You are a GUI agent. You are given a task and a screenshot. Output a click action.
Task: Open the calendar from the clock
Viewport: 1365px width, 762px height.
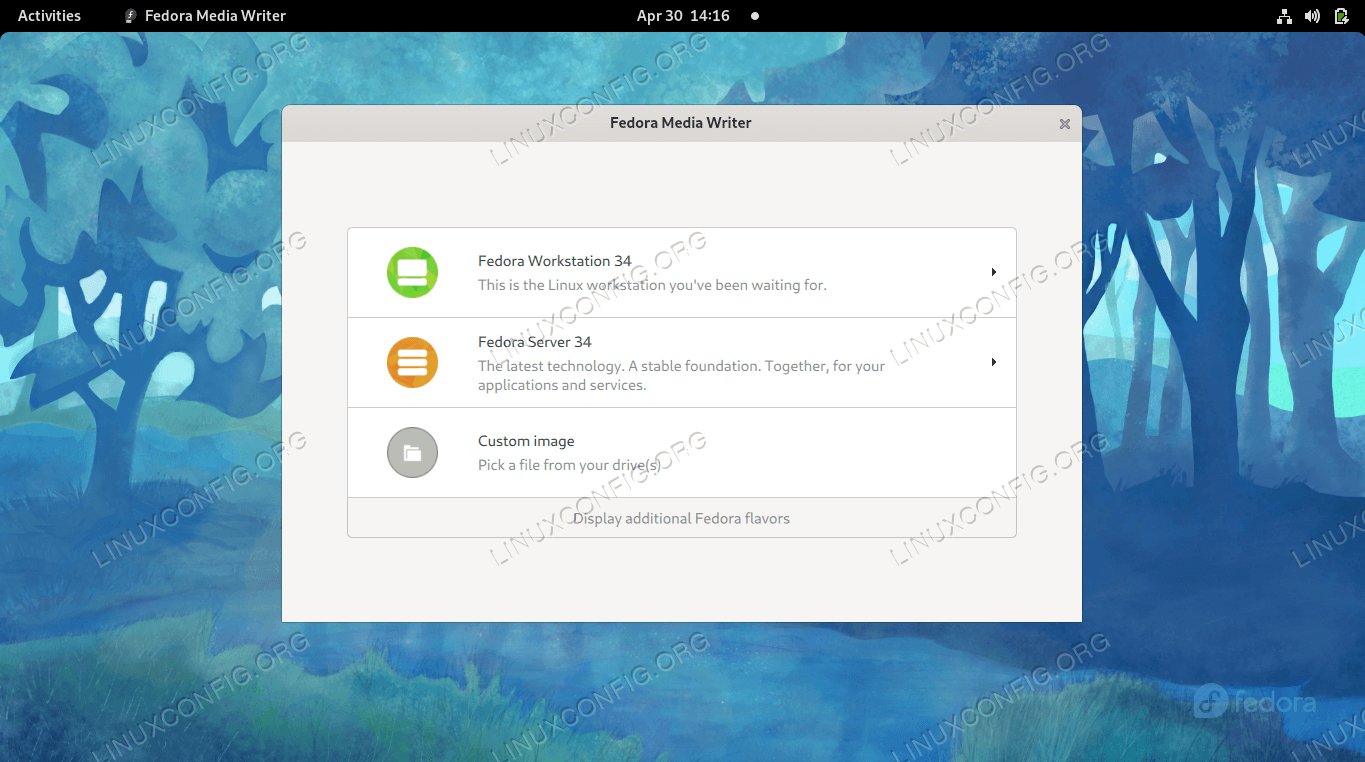click(683, 16)
